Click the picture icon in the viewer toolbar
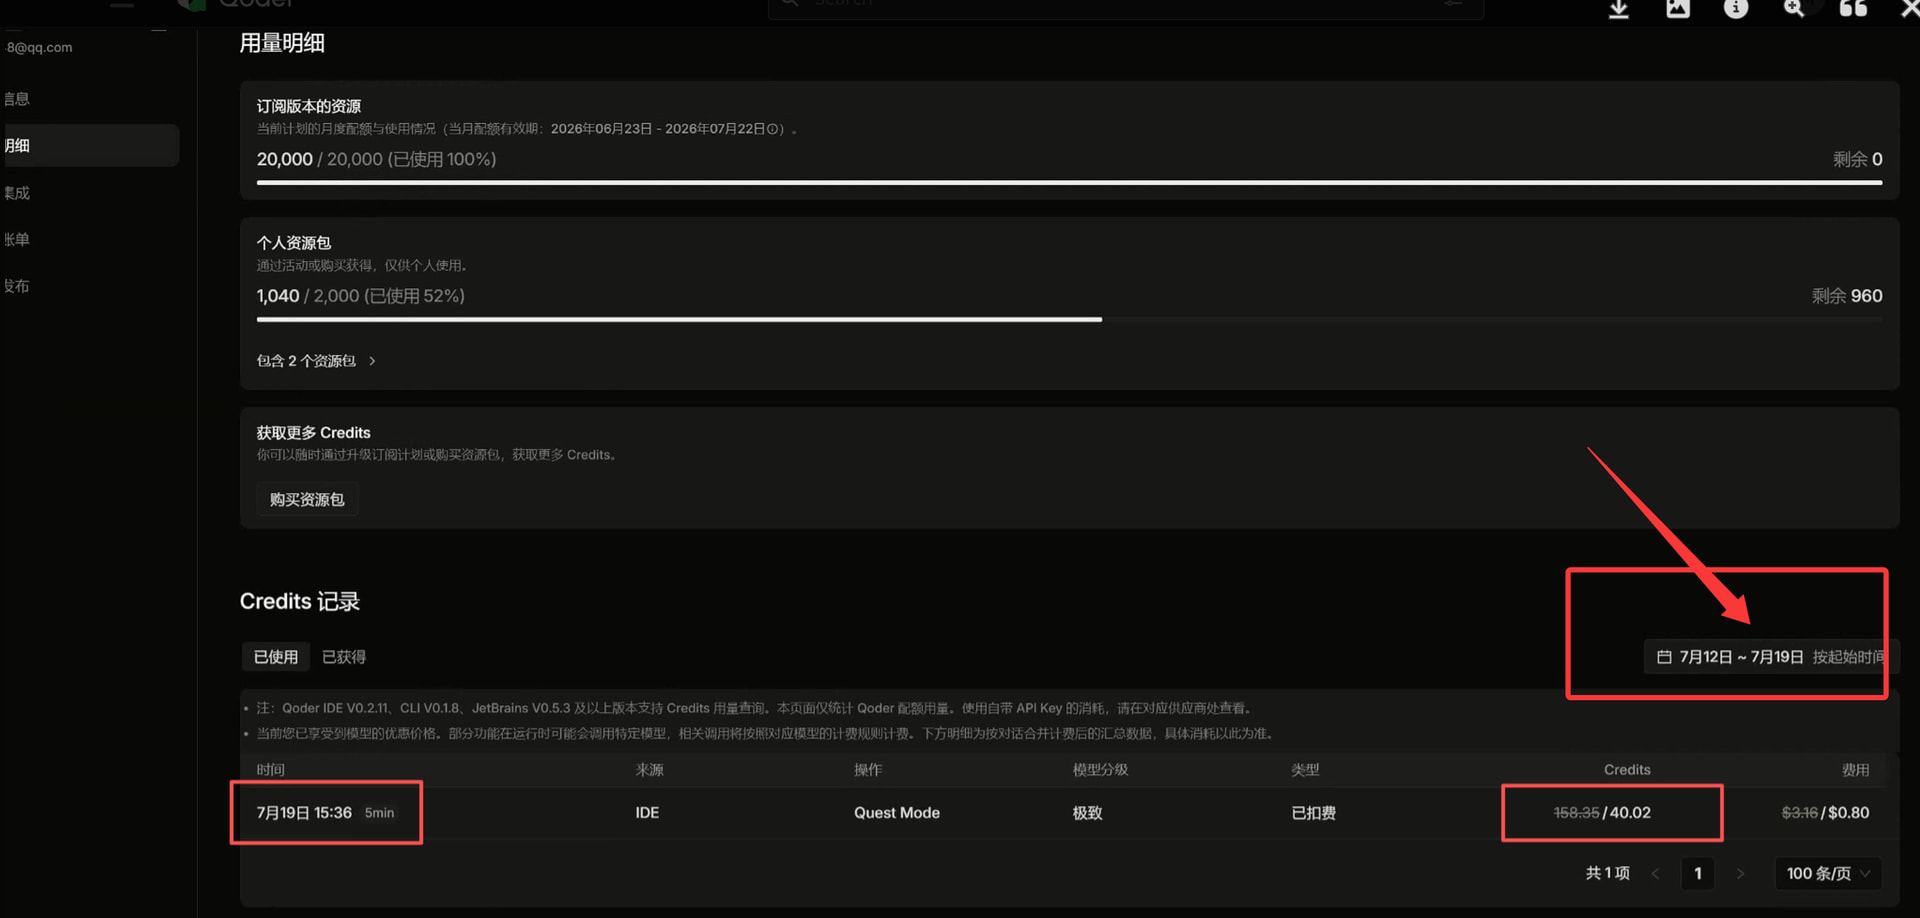The width and height of the screenshot is (1920, 918). (1678, 9)
